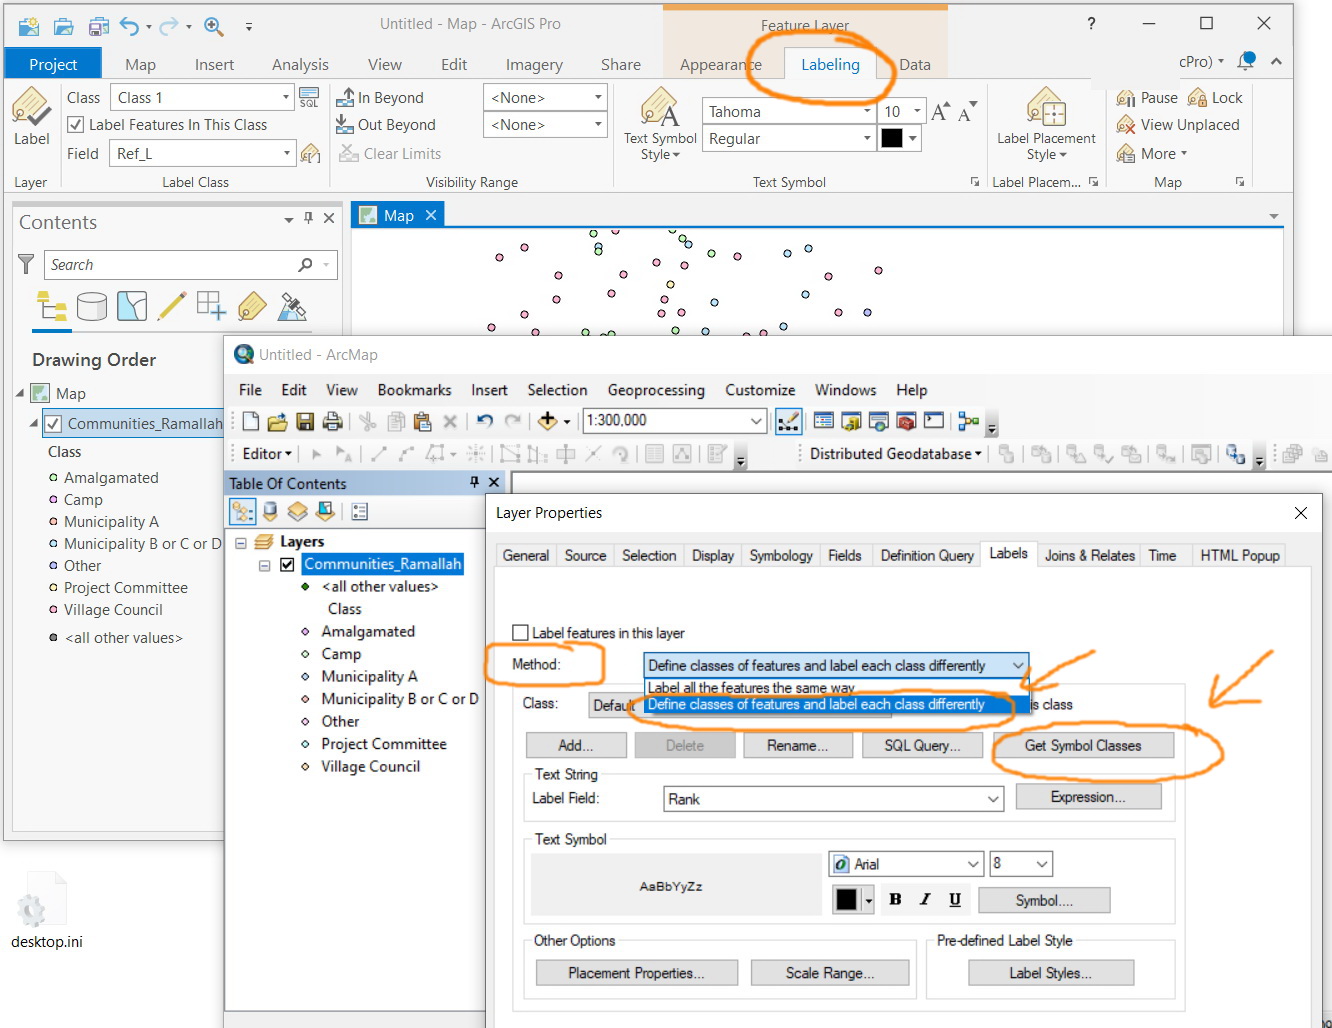This screenshot has width=1332, height=1028.
Task: Click Undo icon in ArcMap toolbar
Action: coord(485,421)
